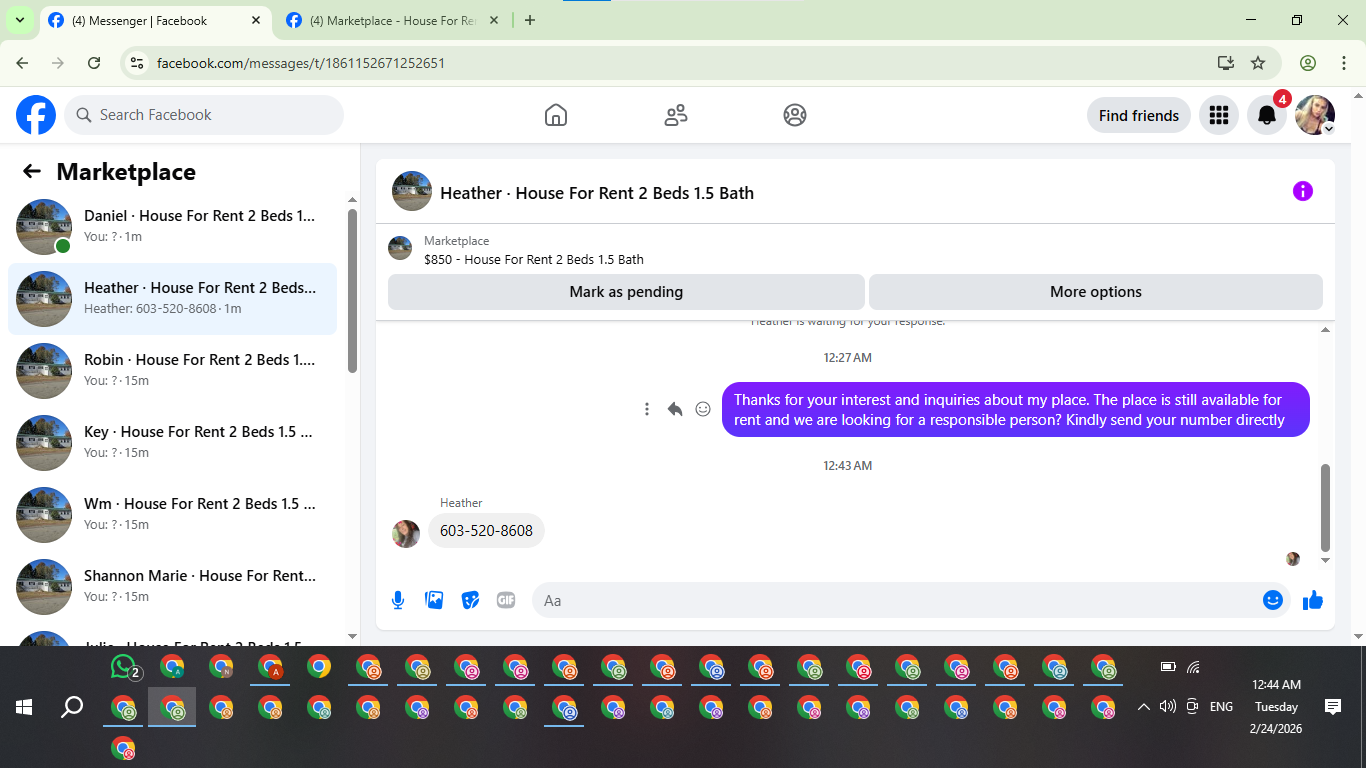Open the Groups icon in top navigation

click(795, 115)
